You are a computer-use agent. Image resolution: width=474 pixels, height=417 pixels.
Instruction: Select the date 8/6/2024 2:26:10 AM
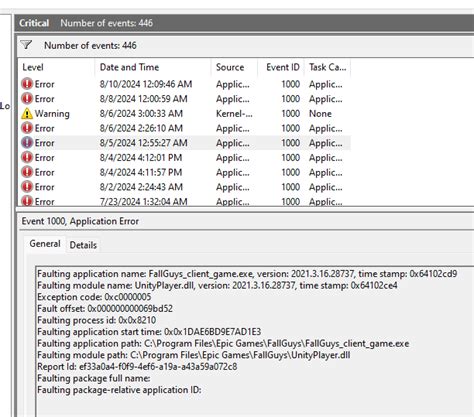141,128
